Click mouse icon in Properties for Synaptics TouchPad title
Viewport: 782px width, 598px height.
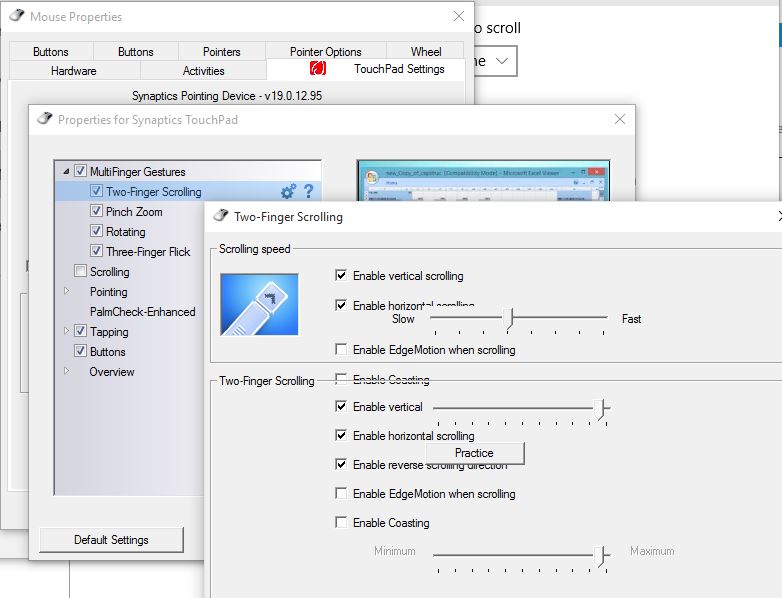45,119
